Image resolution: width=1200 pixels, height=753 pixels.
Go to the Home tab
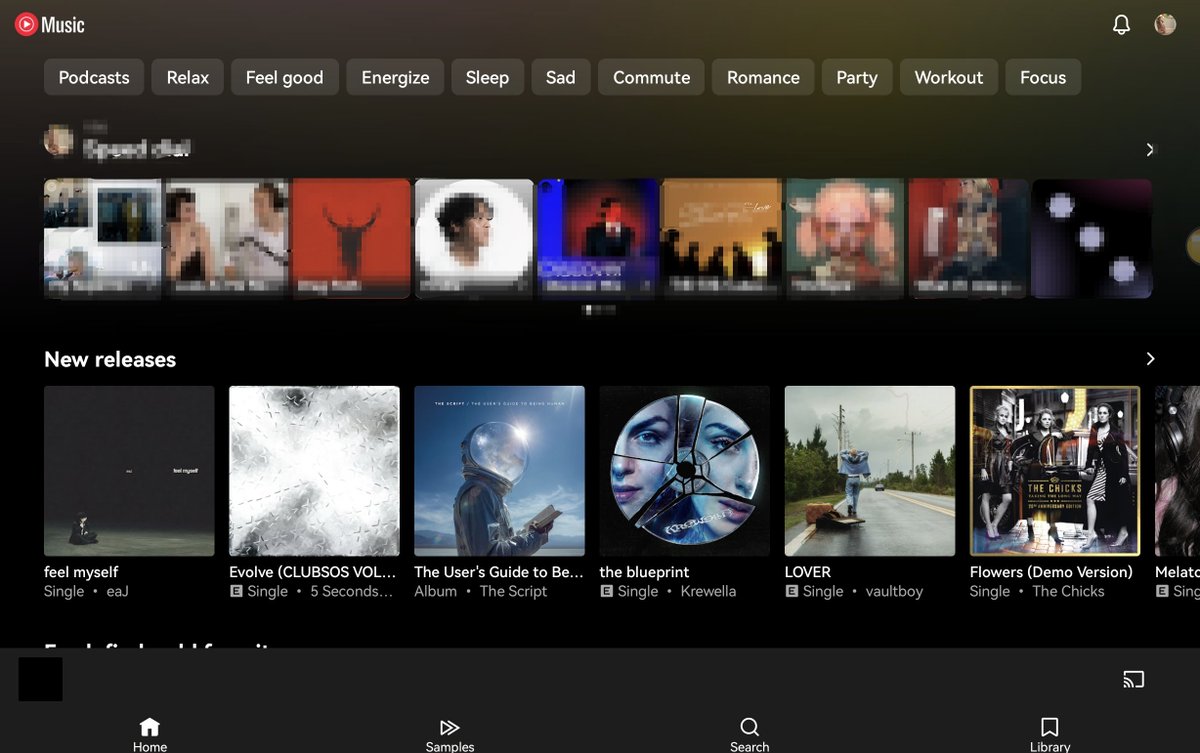tap(150, 735)
